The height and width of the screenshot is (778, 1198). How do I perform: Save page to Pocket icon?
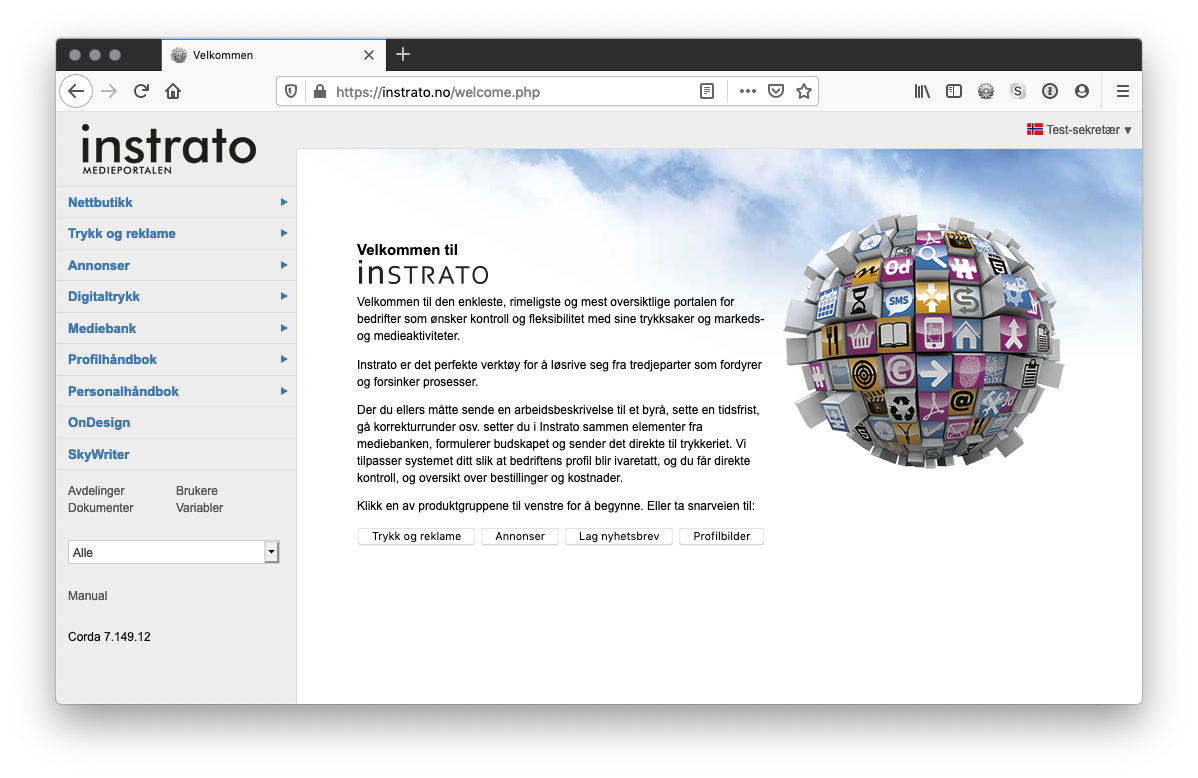tap(775, 91)
